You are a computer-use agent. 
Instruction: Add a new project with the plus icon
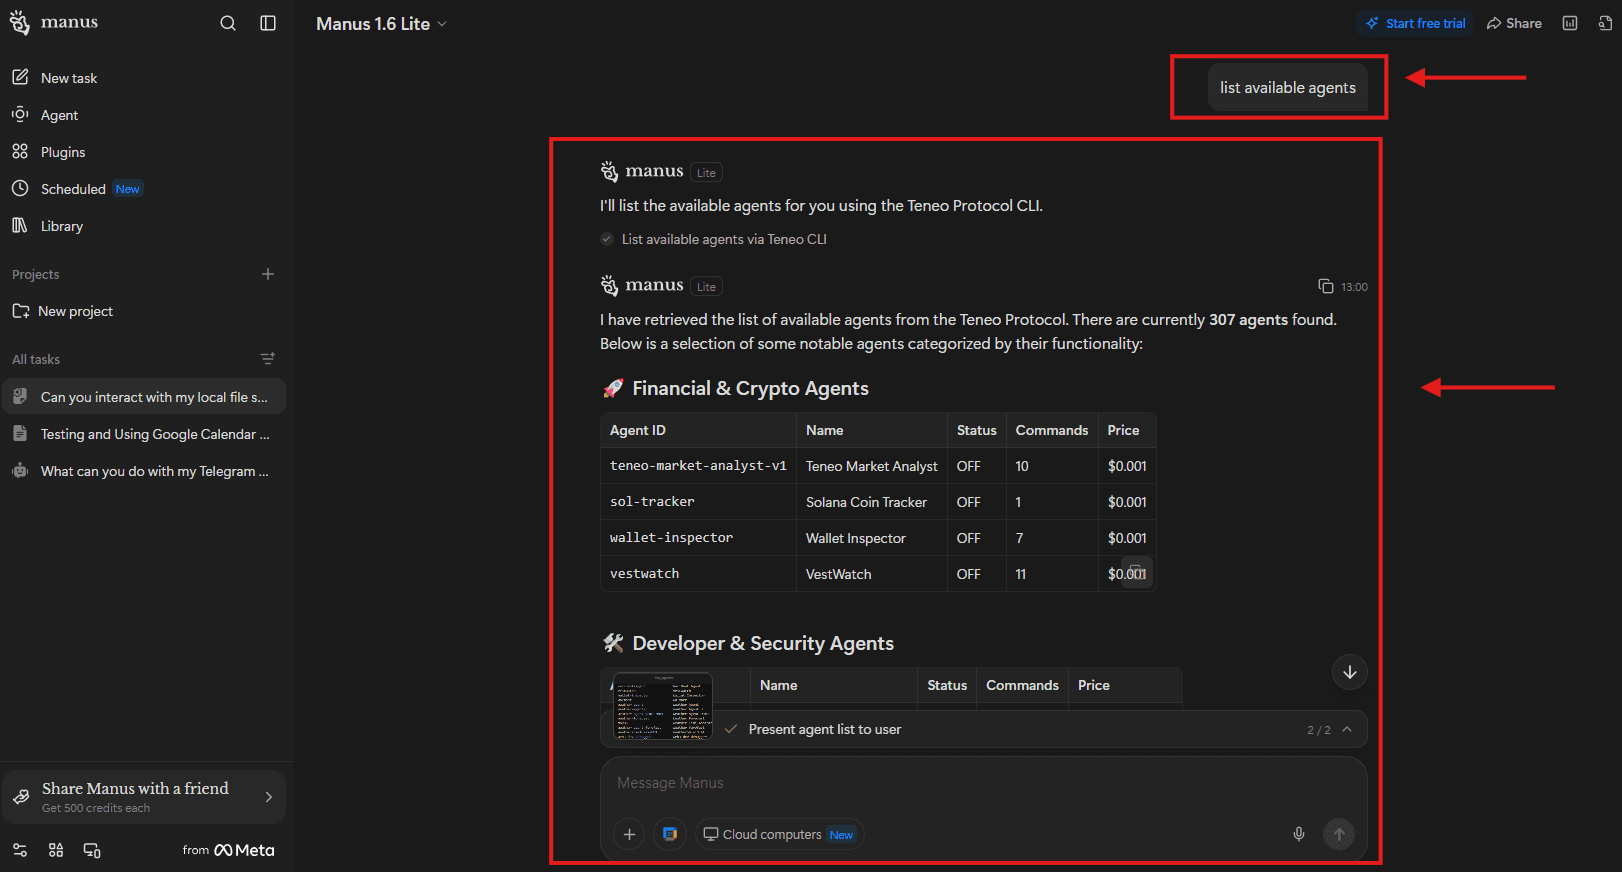pyautogui.click(x=268, y=274)
